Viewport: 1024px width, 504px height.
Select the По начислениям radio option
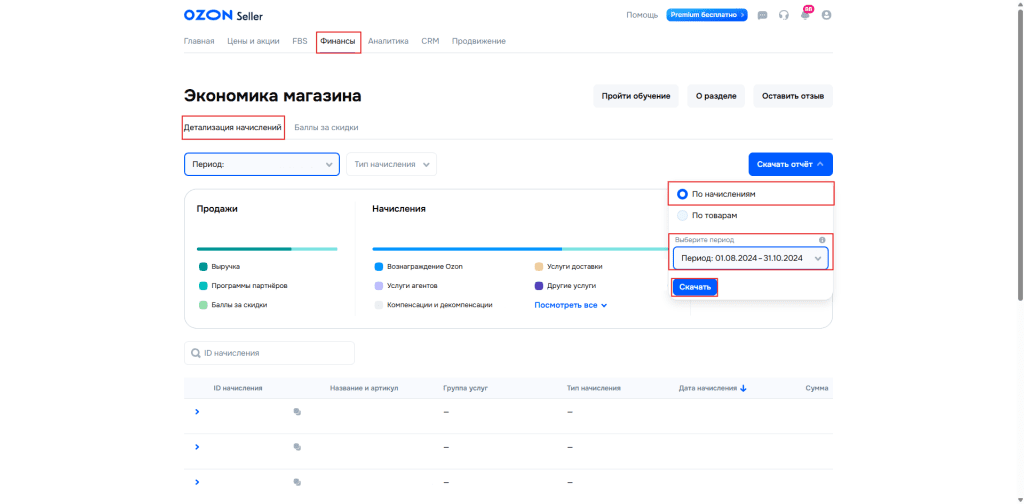pyautogui.click(x=683, y=194)
